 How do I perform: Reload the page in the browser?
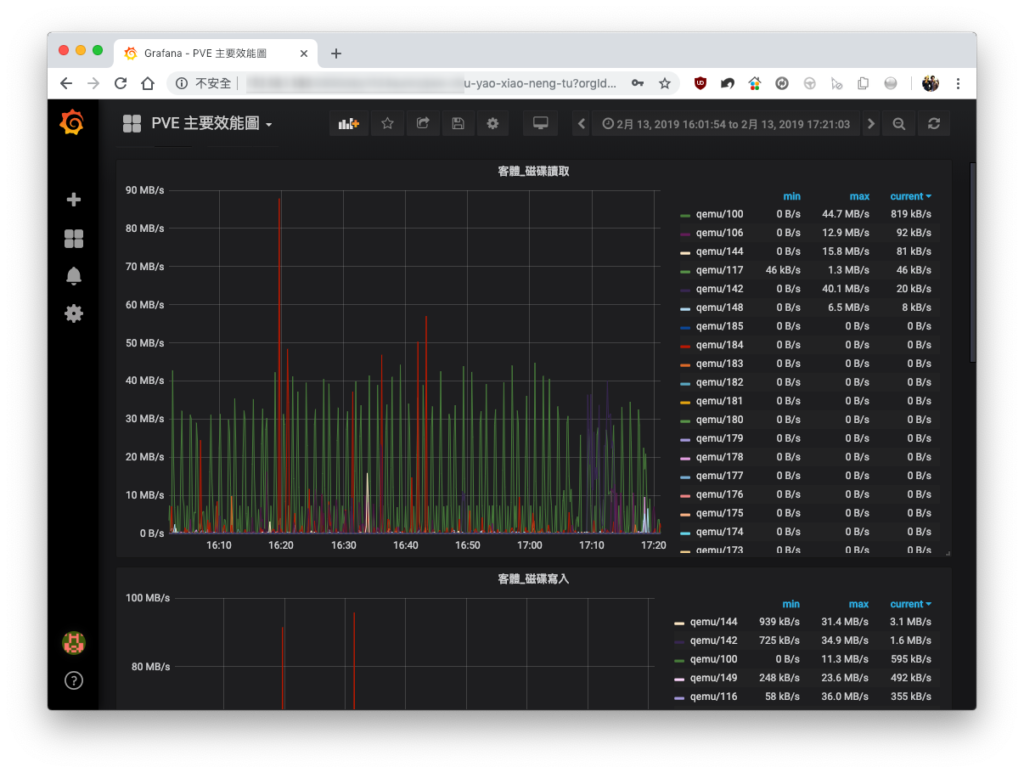[x=120, y=84]
